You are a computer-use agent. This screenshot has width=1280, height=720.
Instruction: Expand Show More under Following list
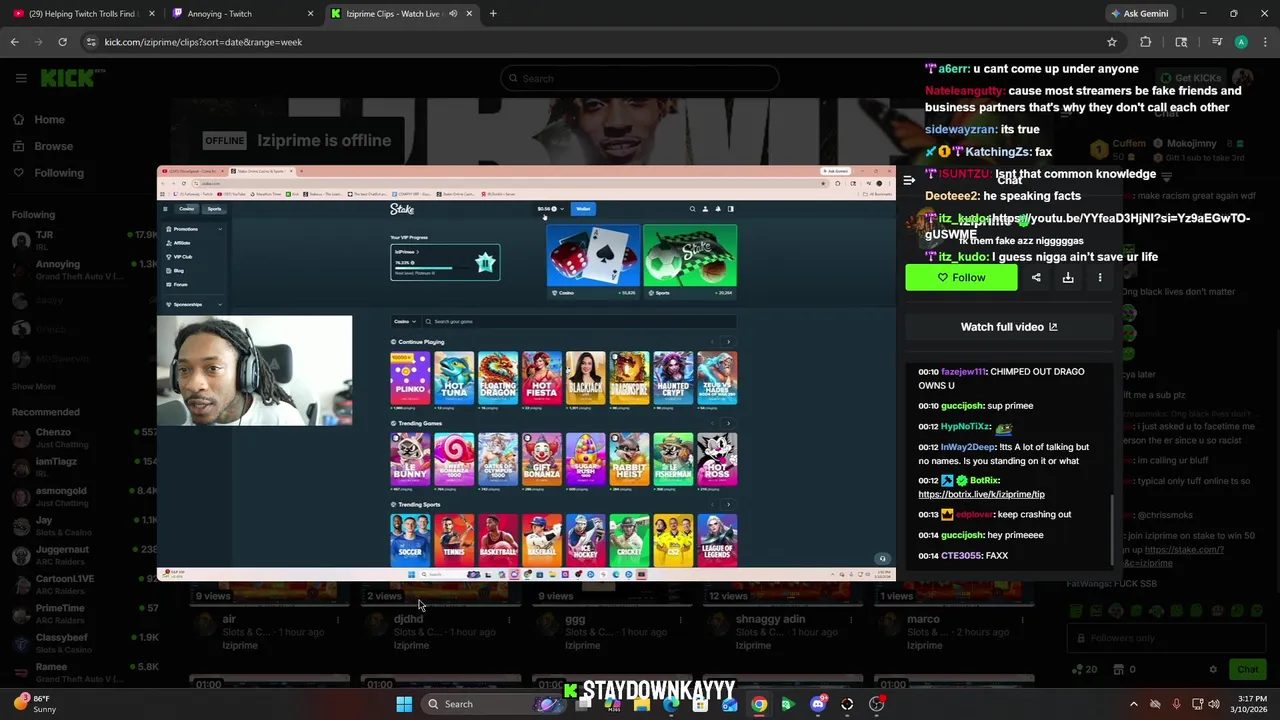pyautogui.click(x=34, y=386)
